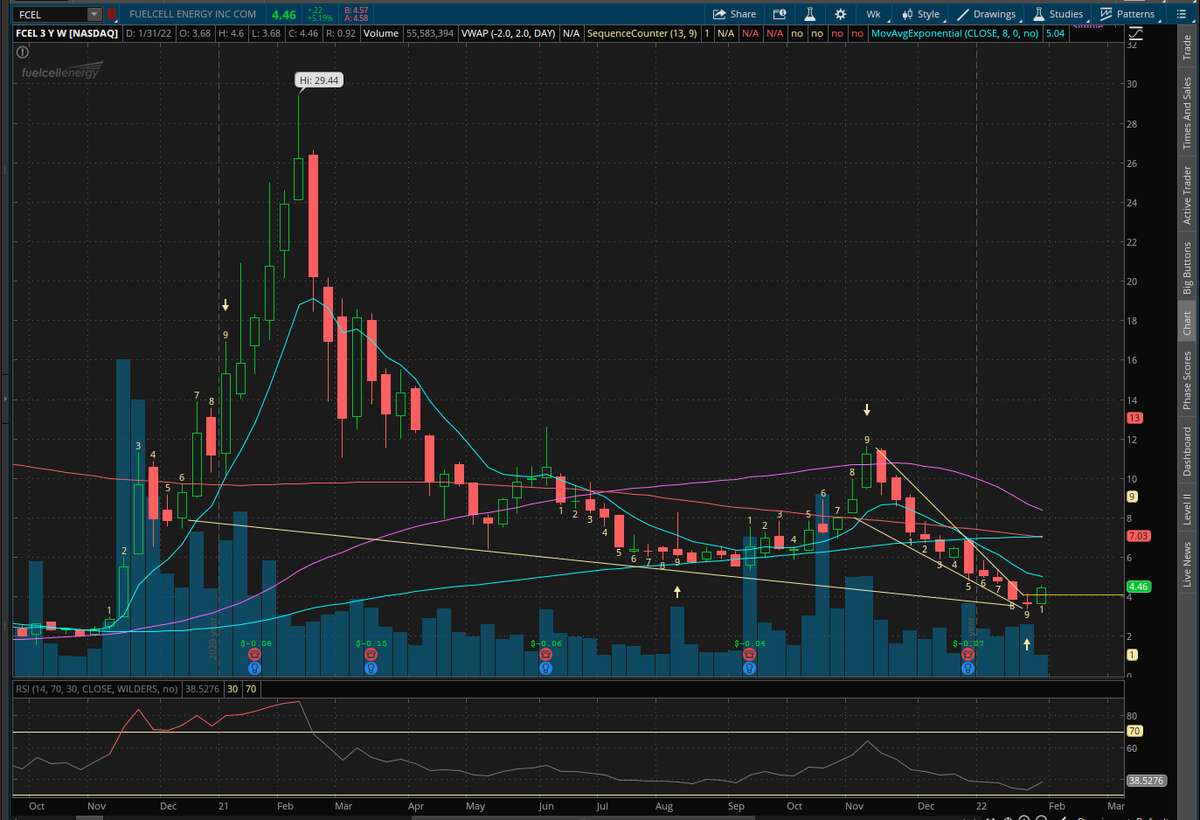Click blue lightbulb icon below $-0.08 earnings
1200x820 pixels.
point(255,667)
